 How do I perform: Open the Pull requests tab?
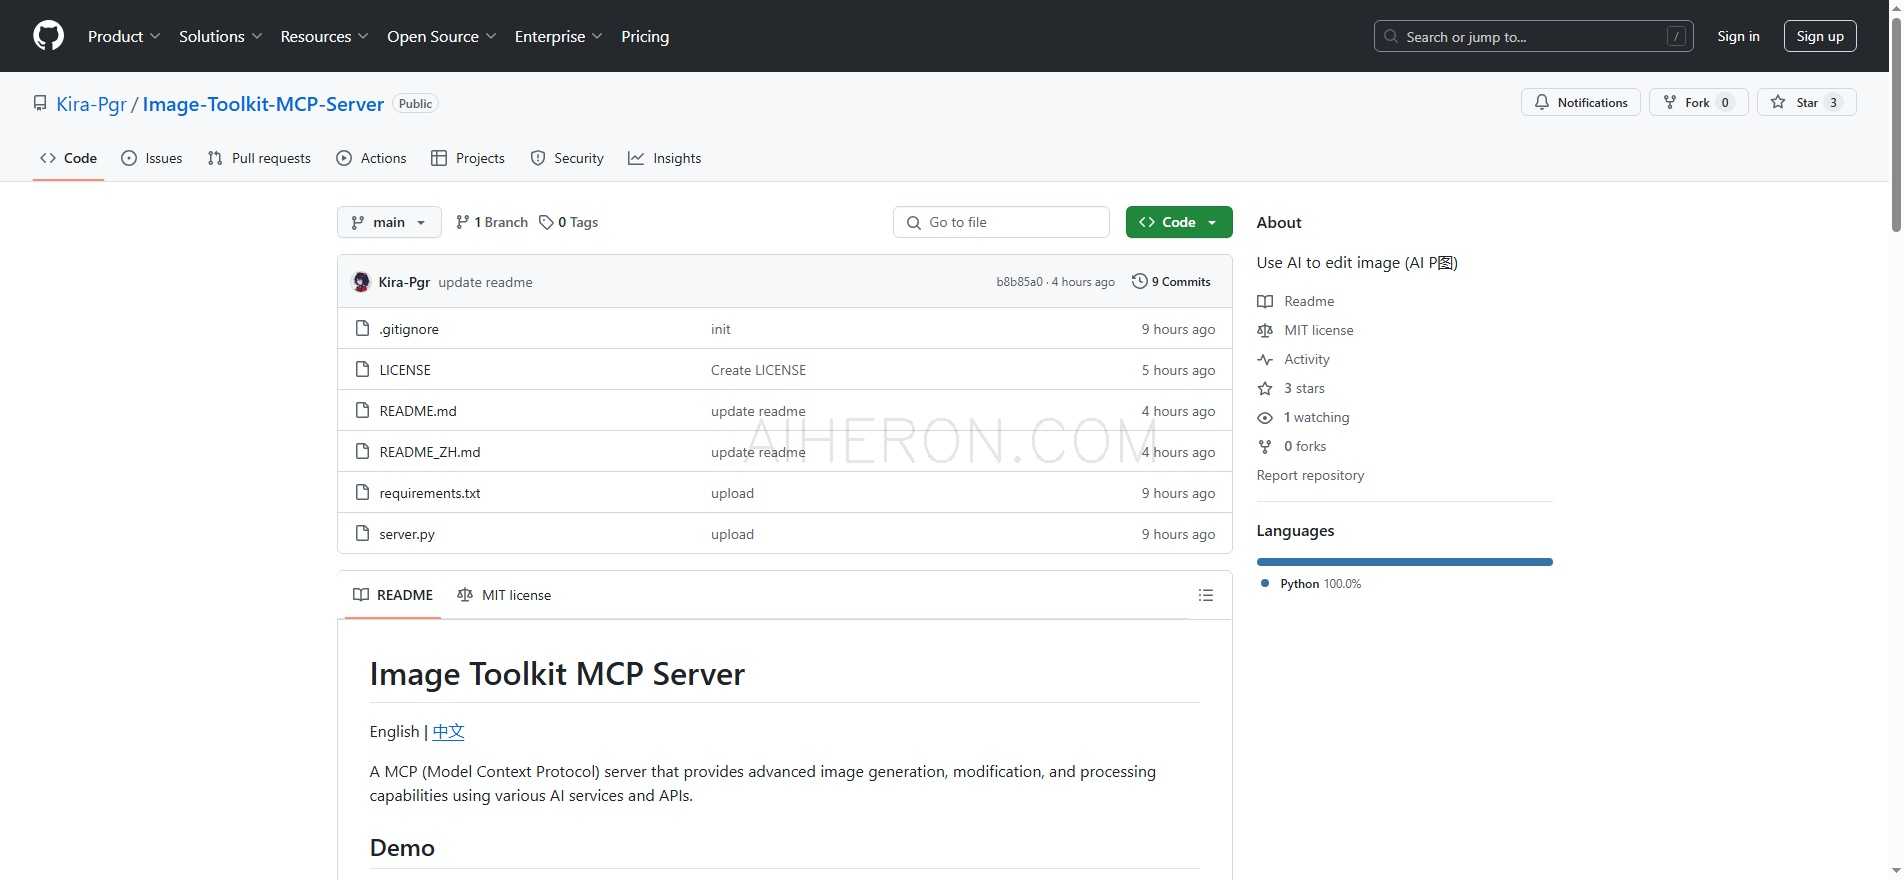click(259, 158)
